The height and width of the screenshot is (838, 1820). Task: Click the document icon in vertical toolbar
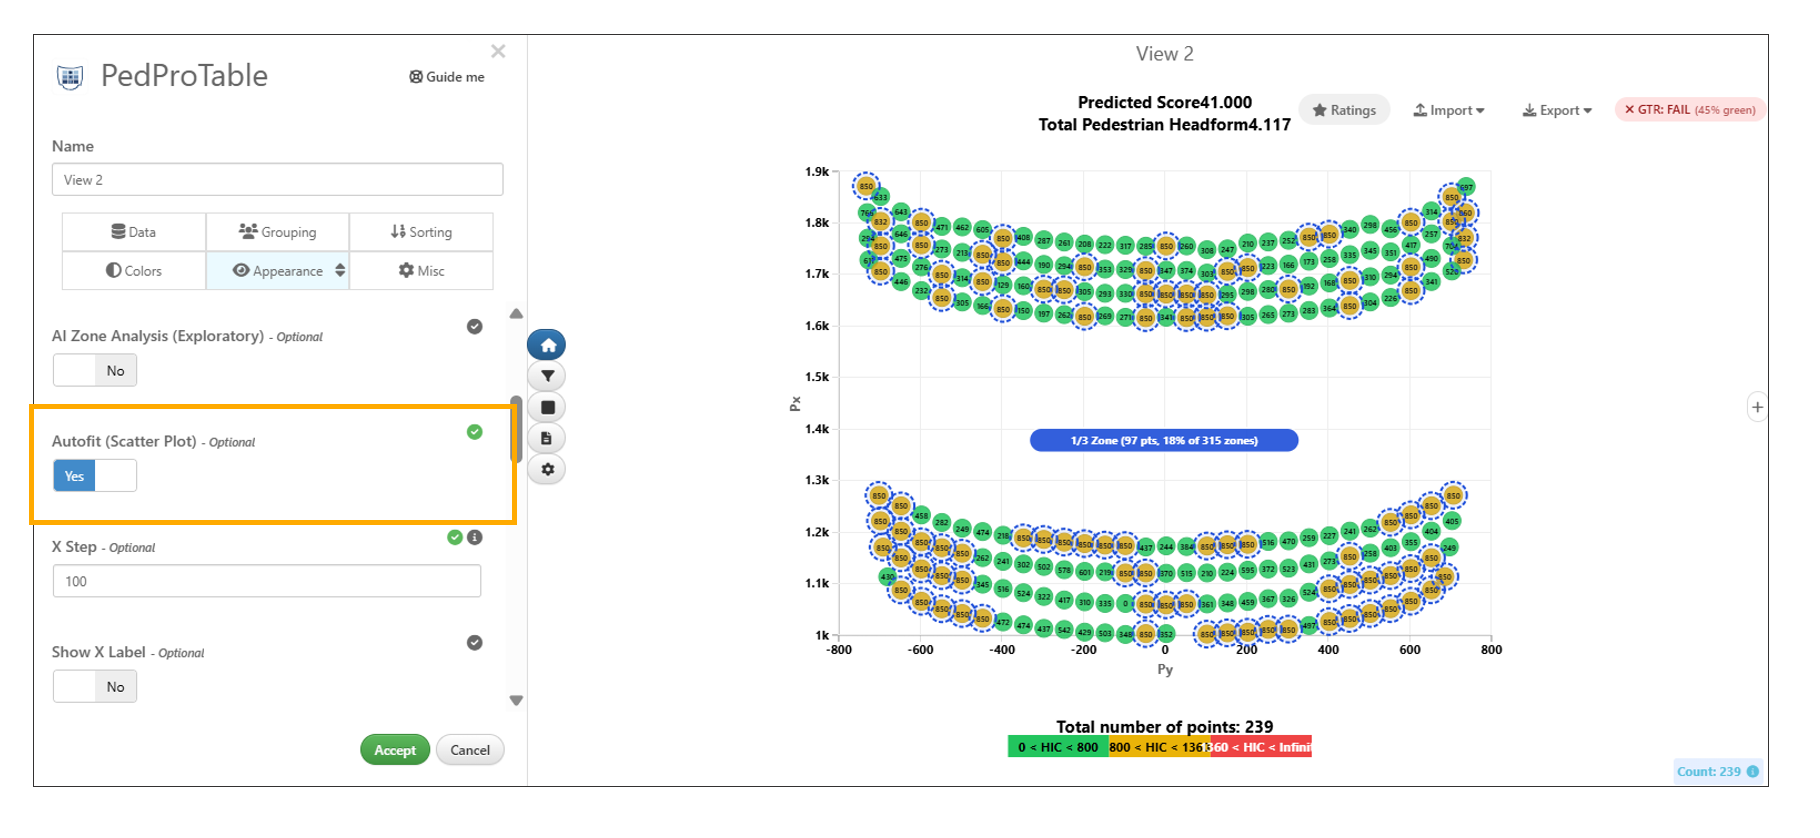(547, 438)
